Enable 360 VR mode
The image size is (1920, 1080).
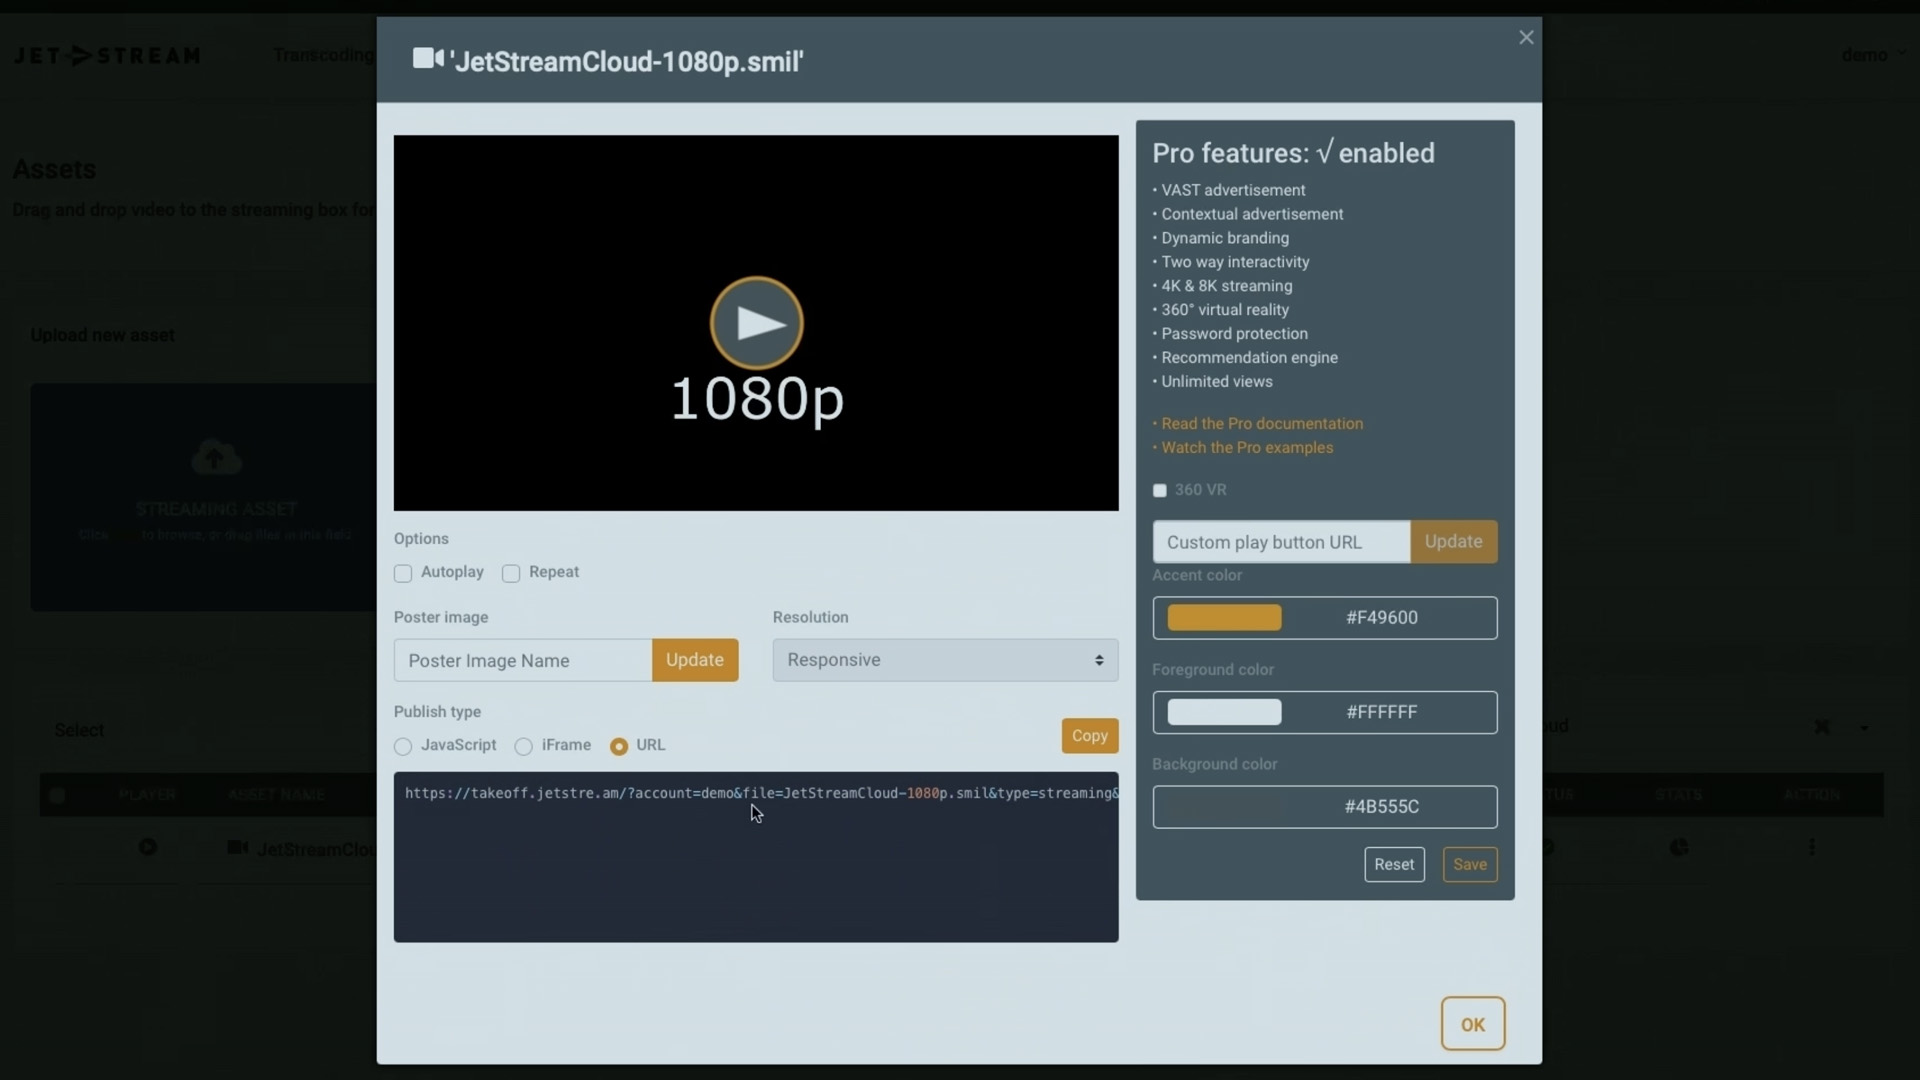(1160, 490)
